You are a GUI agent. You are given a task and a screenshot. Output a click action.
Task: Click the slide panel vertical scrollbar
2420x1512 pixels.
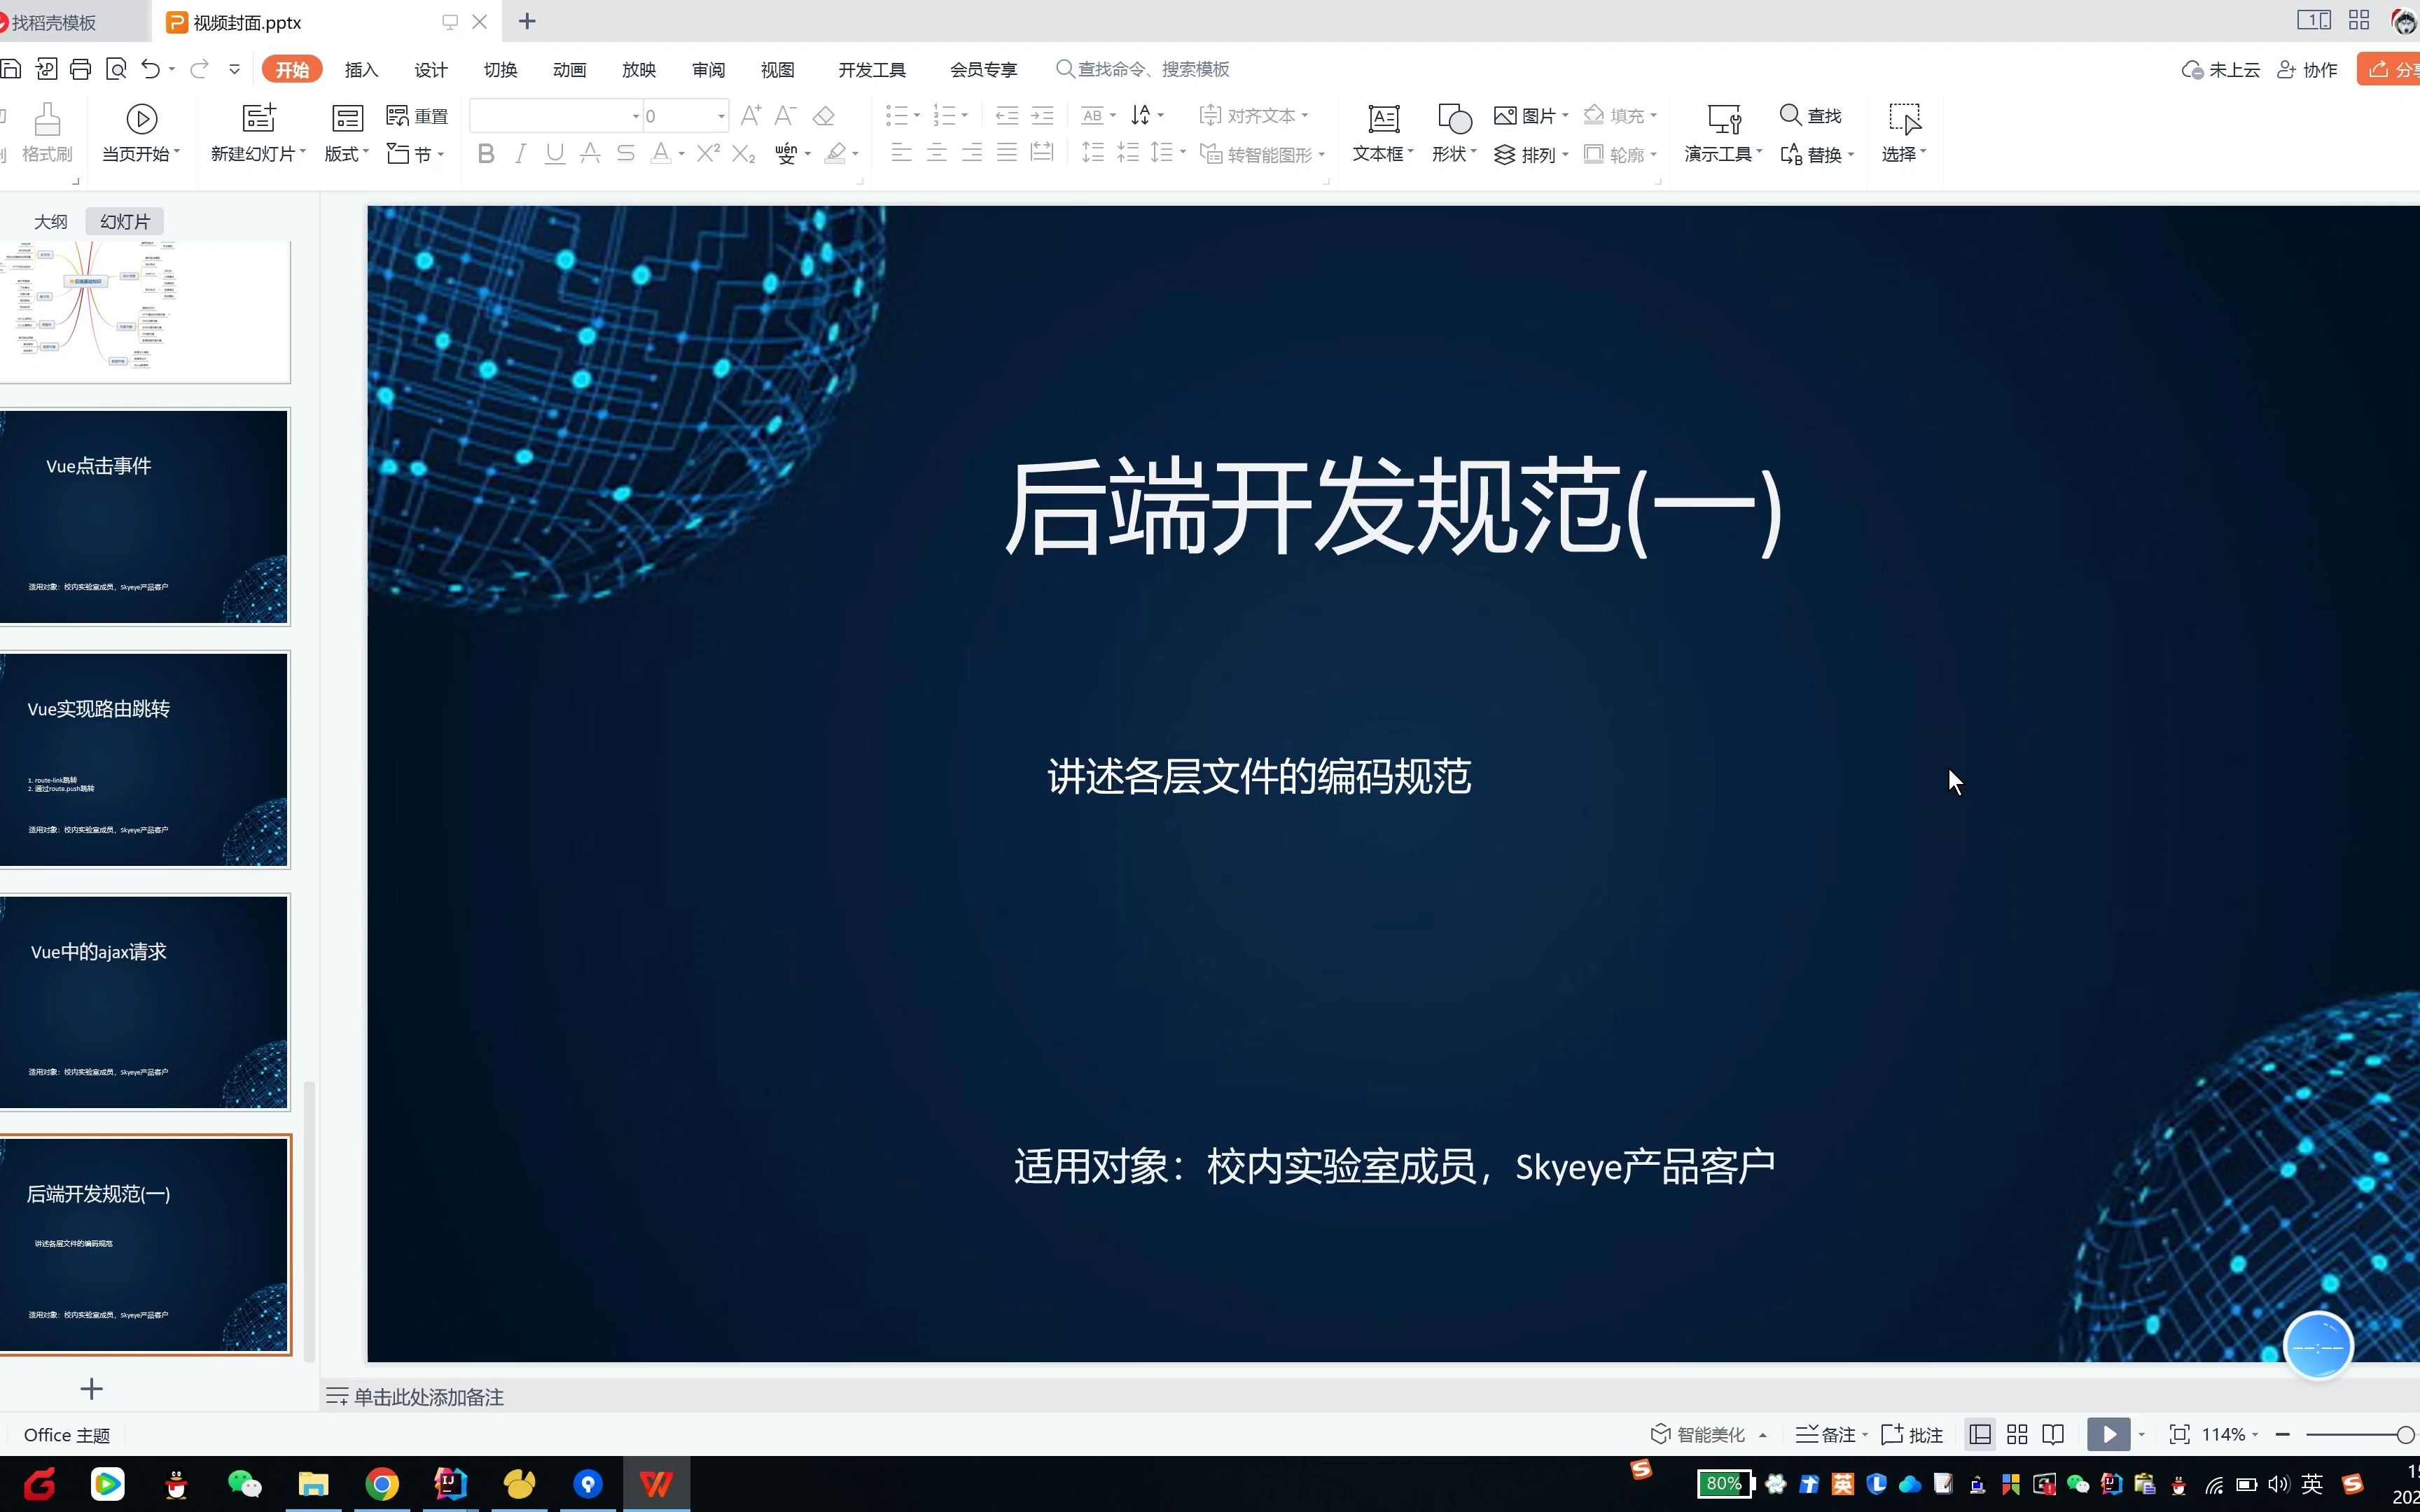[x=310, y=1220]
